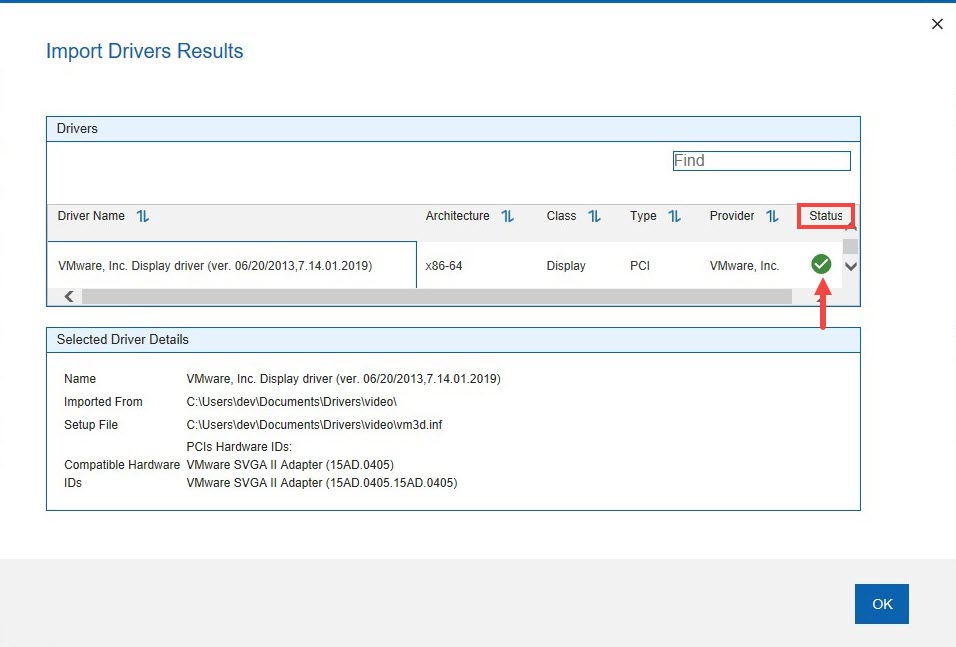This screenshot has width=956, height=647.
Task: Click the Provider column header text
Action: click(732, 216)
